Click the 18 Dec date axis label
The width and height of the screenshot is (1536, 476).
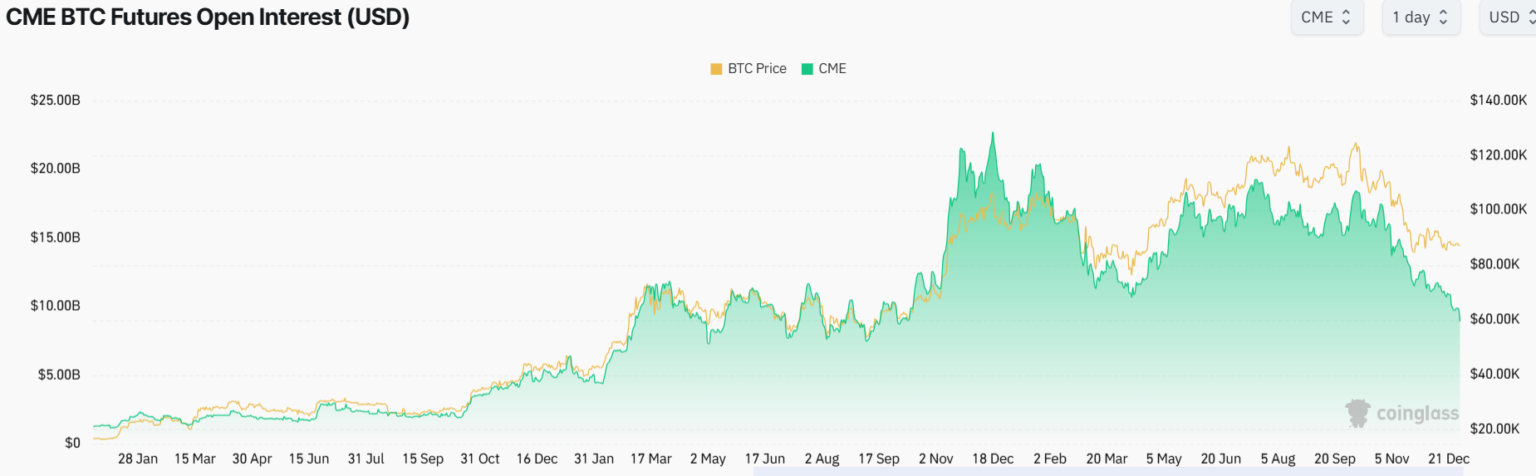(993, 459)
